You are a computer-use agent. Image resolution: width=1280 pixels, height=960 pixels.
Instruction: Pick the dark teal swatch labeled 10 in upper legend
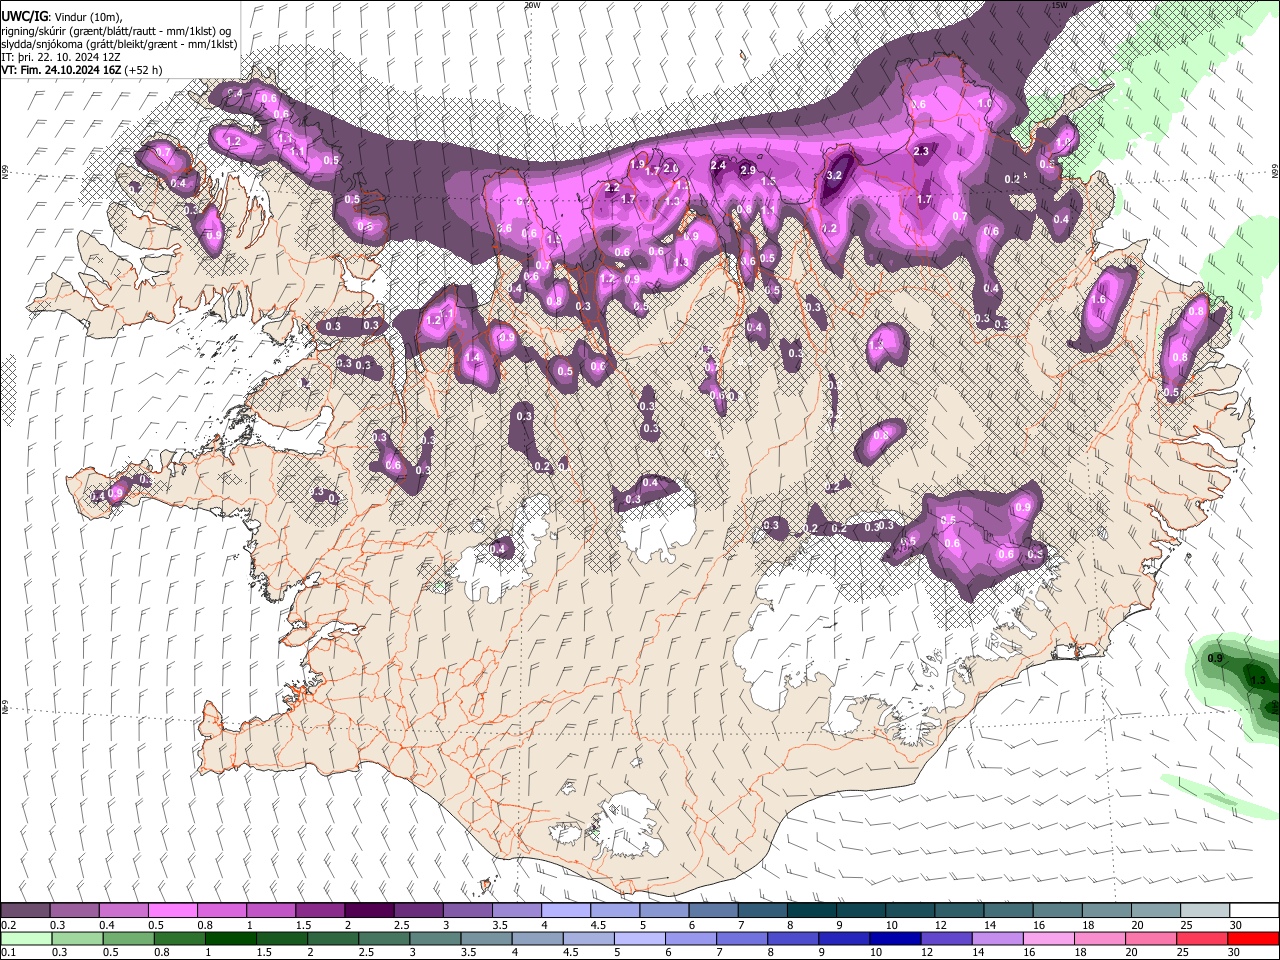(908, 911)
